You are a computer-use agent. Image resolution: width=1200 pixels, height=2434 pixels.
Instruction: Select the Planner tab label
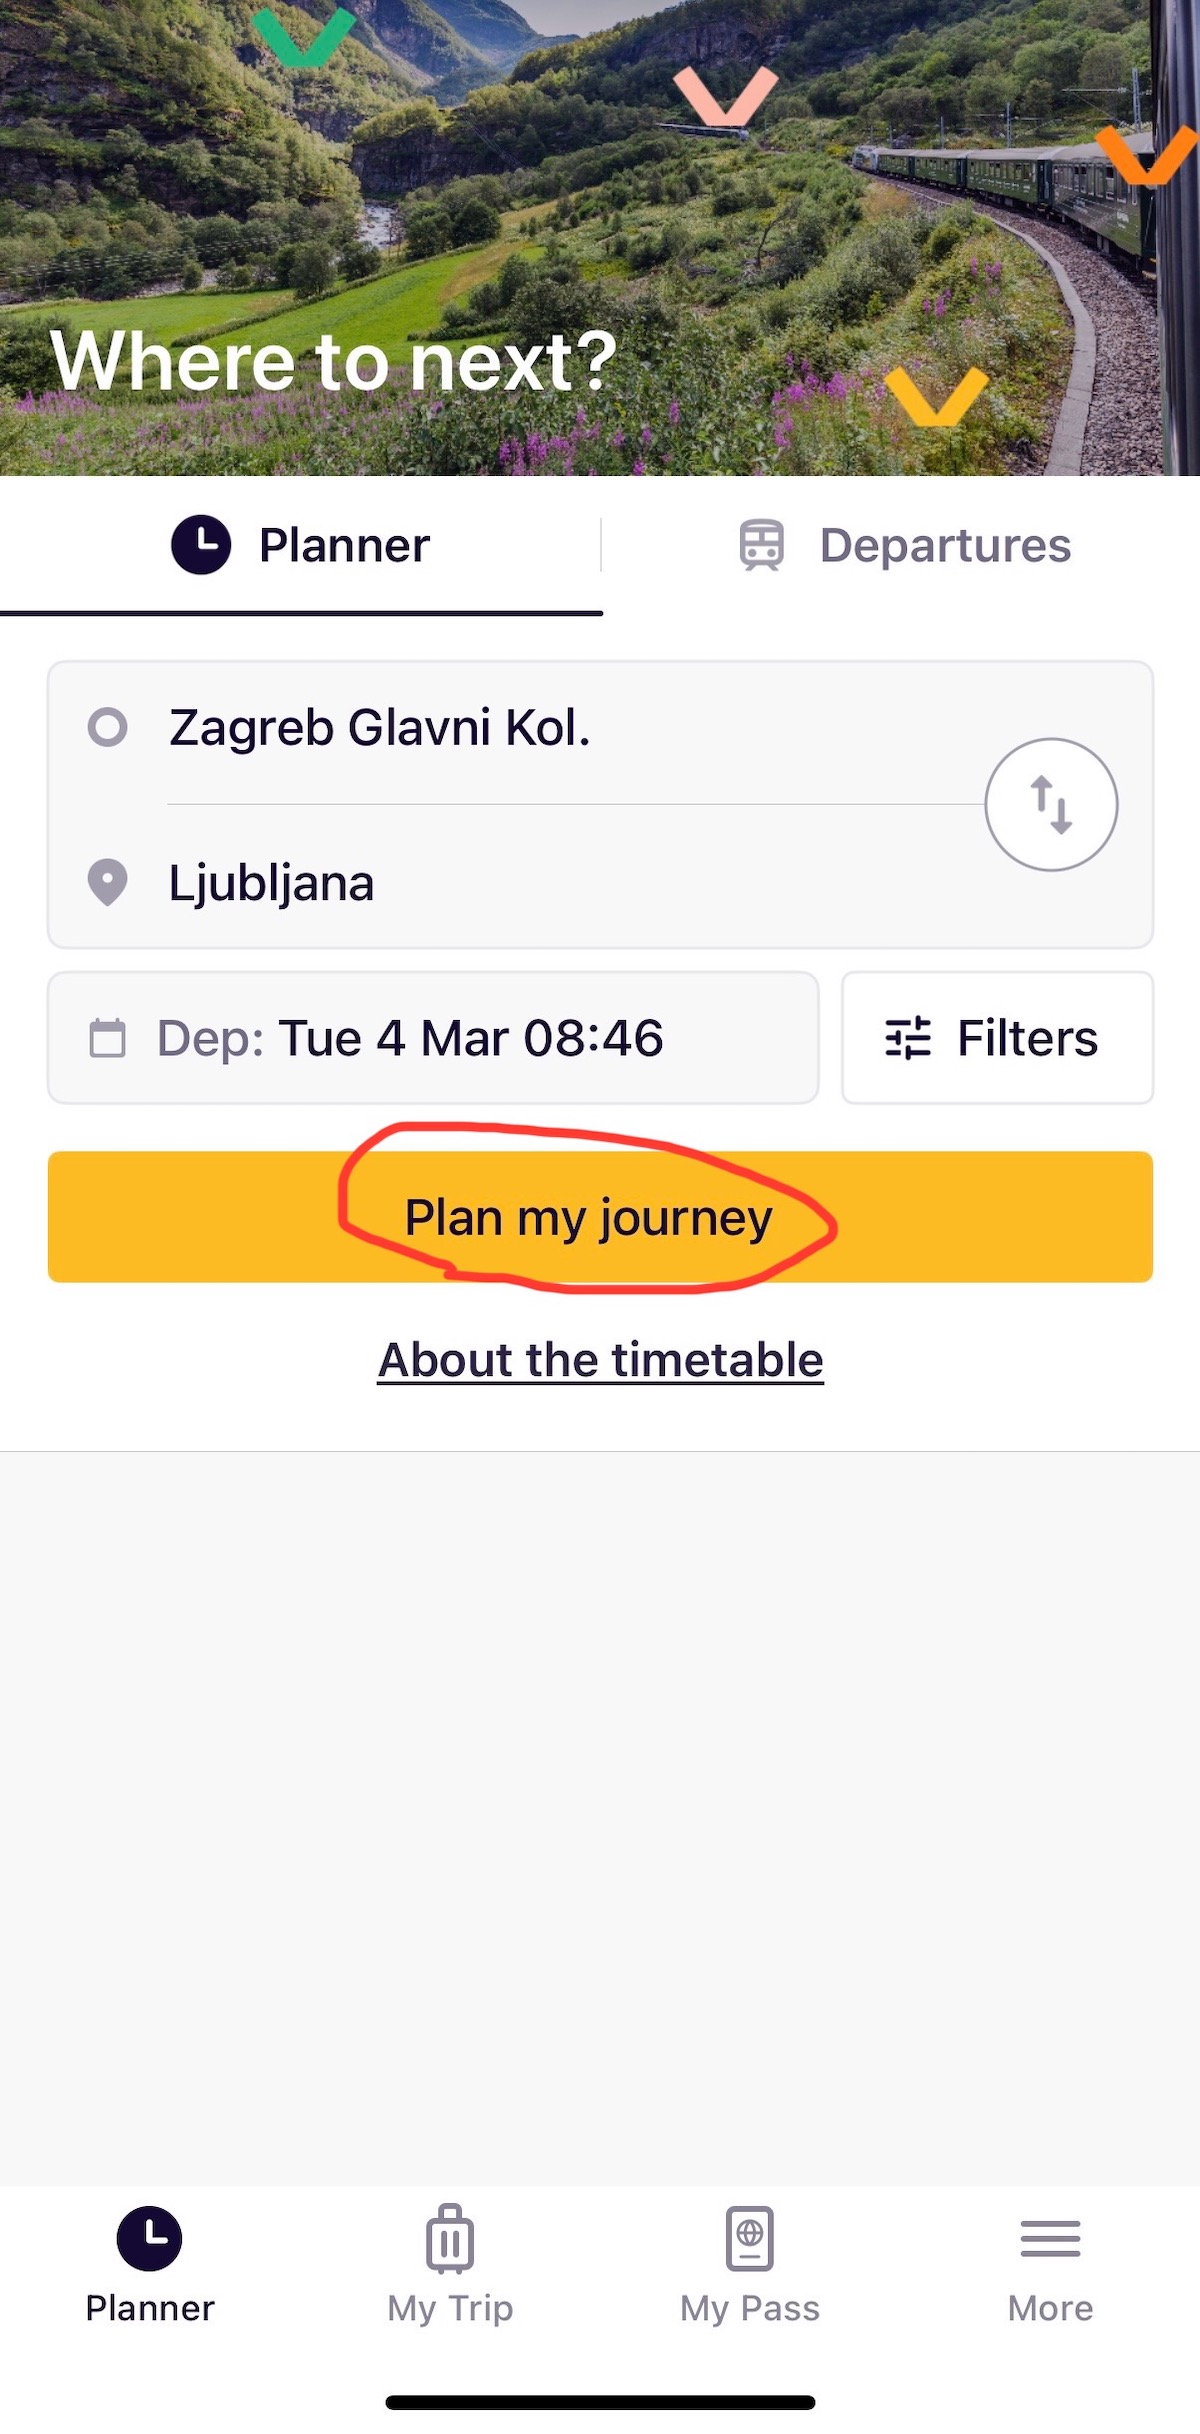(x=344, y=546)
